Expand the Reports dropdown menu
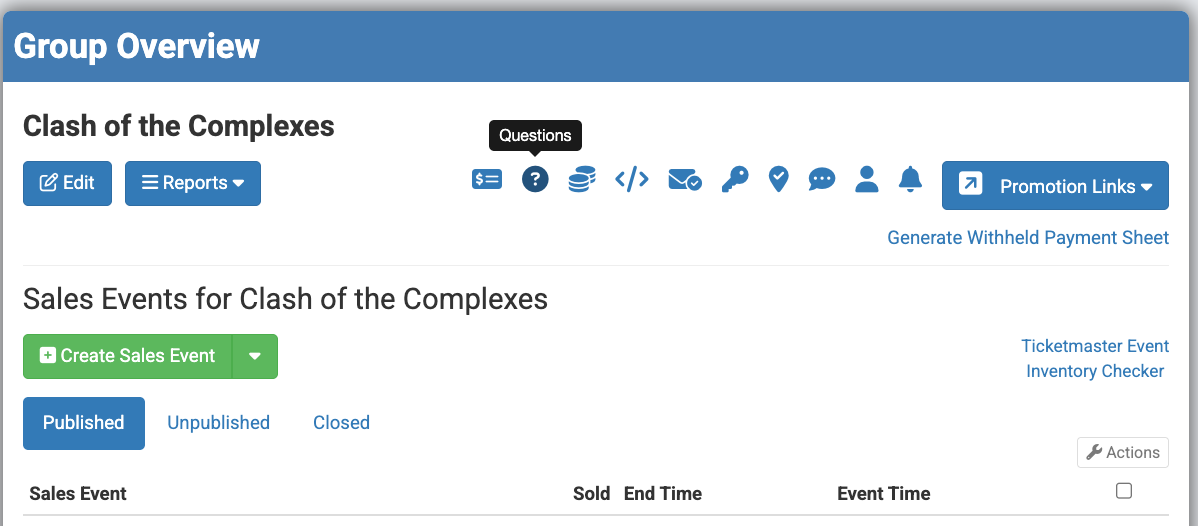The height and width of the screenshot is (526, 1198). coord(193,183)
